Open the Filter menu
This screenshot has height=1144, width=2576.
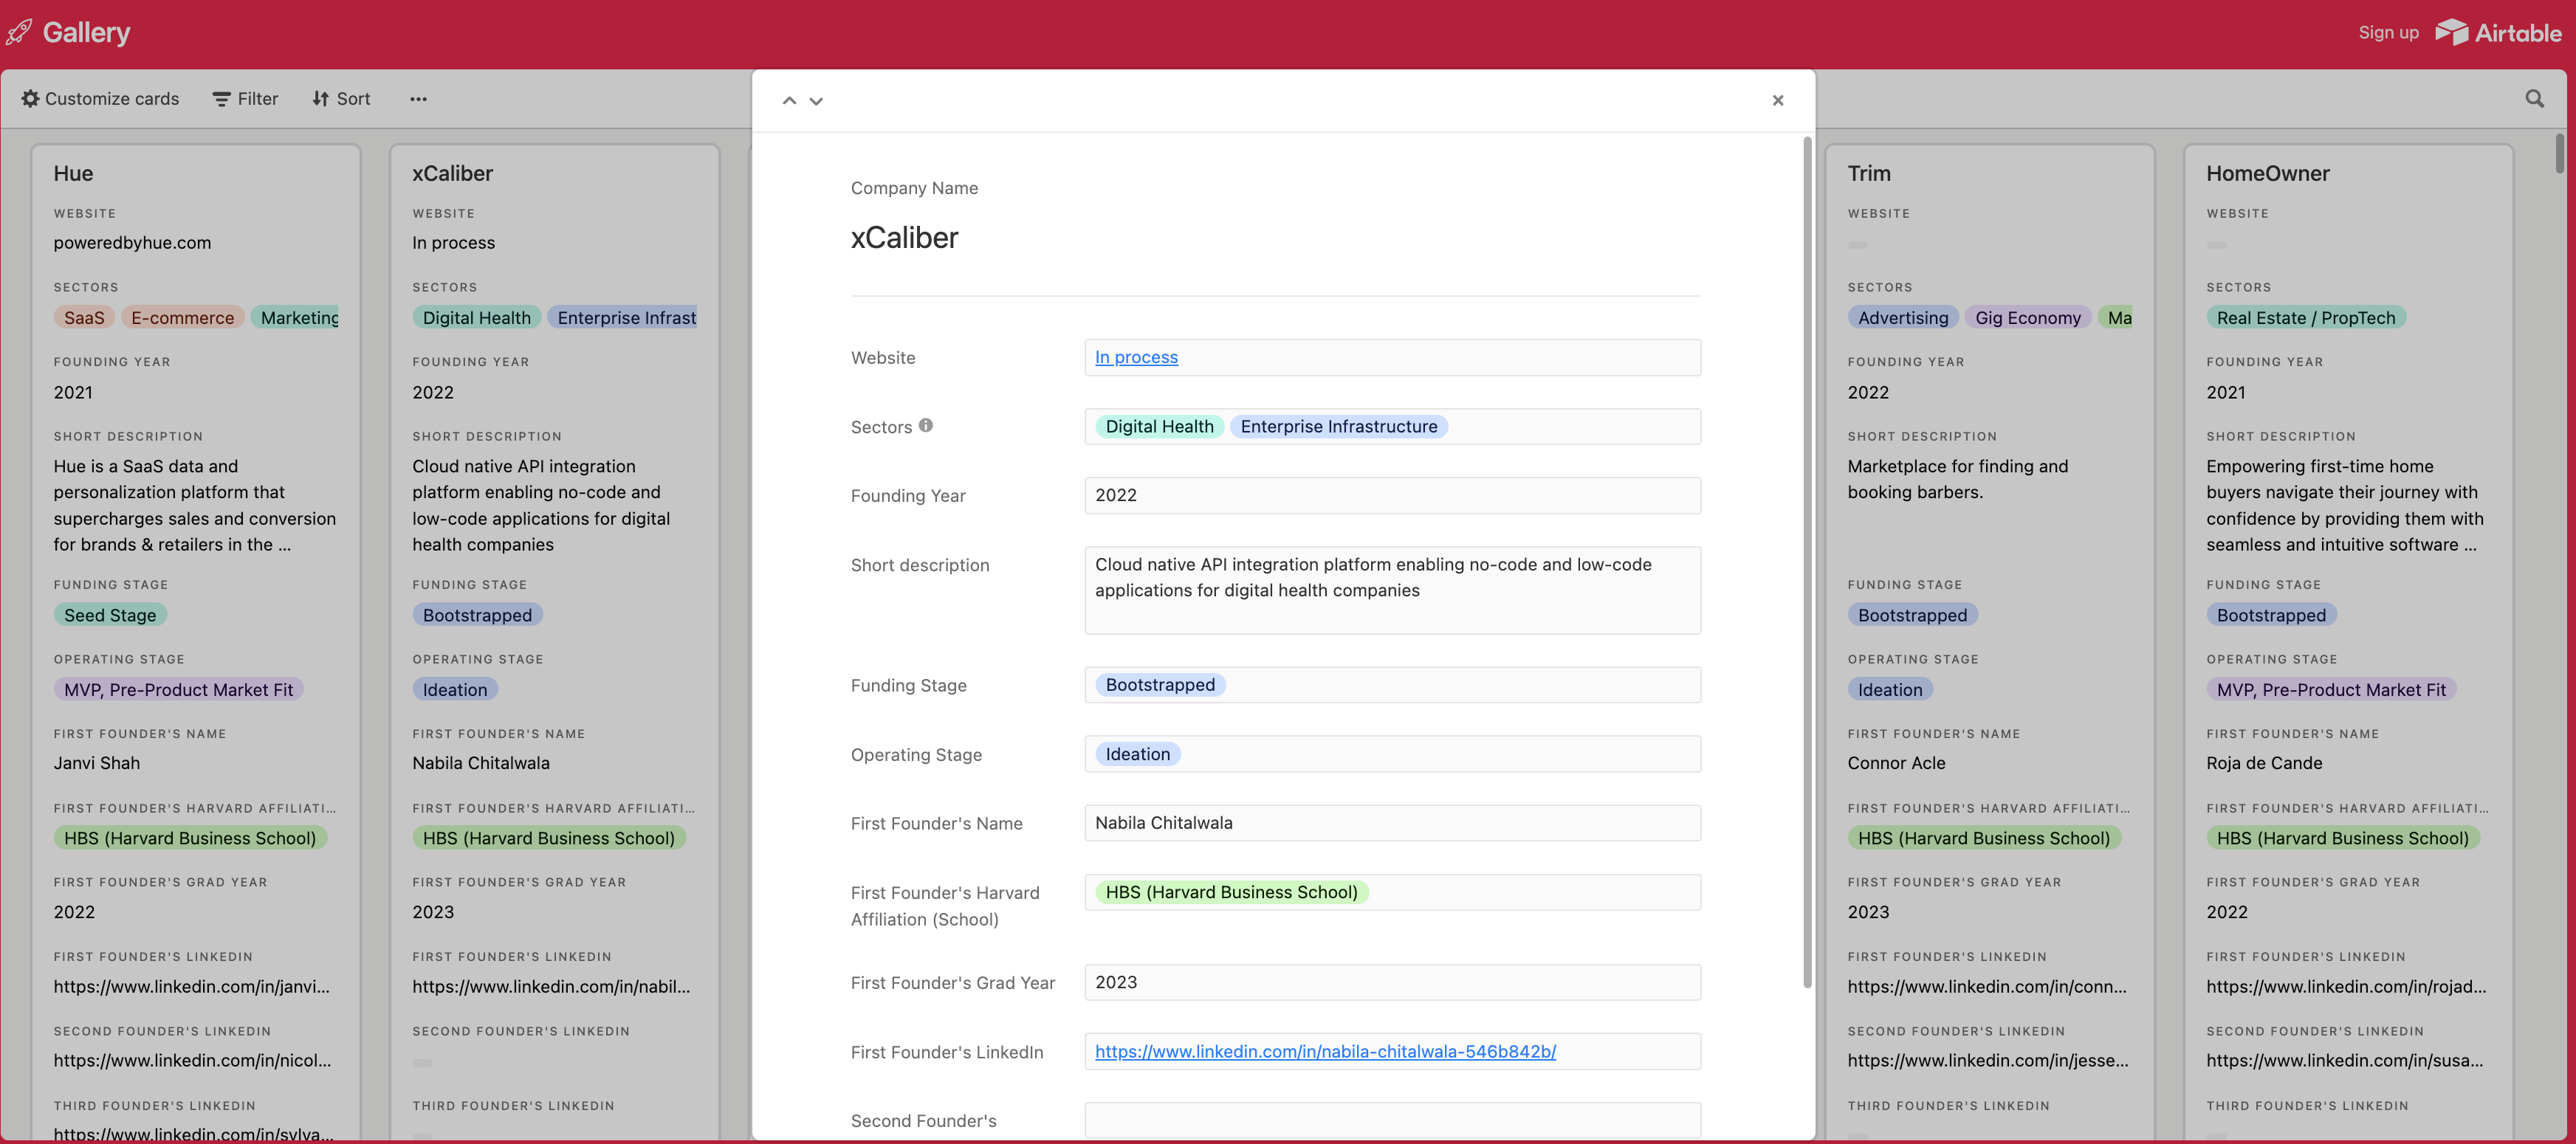coord(245,99)
